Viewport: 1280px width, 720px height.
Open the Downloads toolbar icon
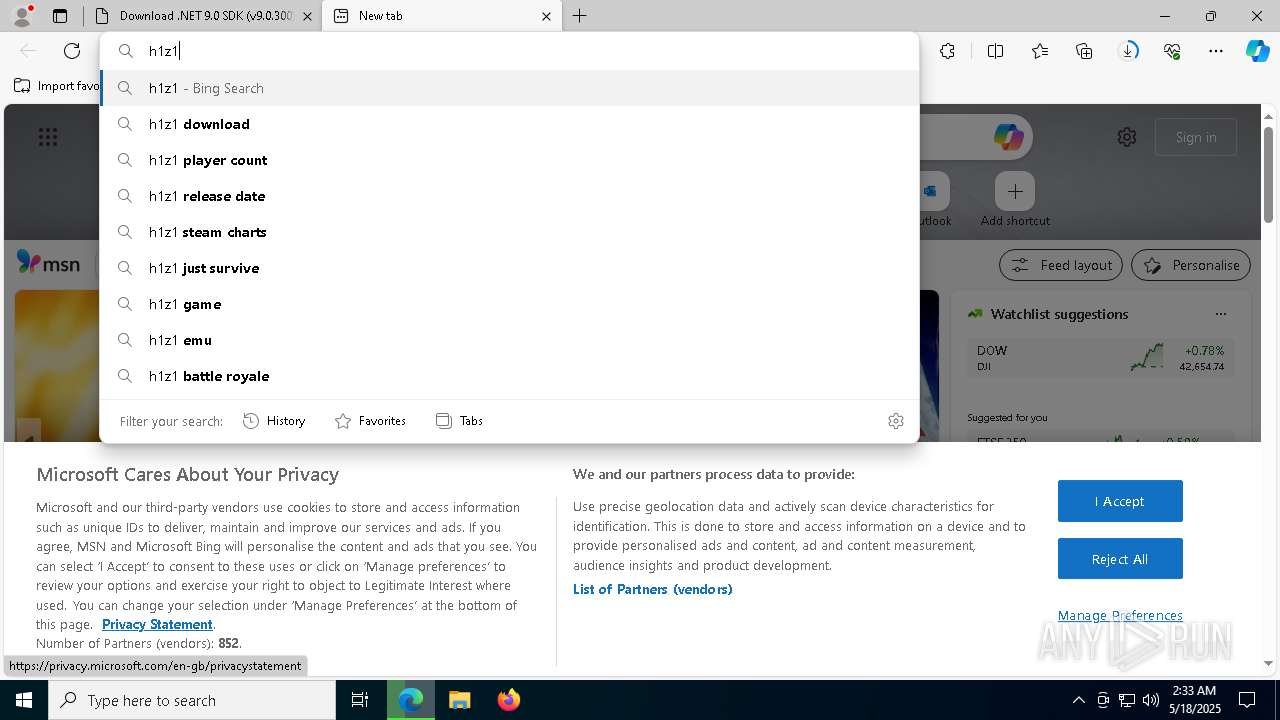point(1128,51)
